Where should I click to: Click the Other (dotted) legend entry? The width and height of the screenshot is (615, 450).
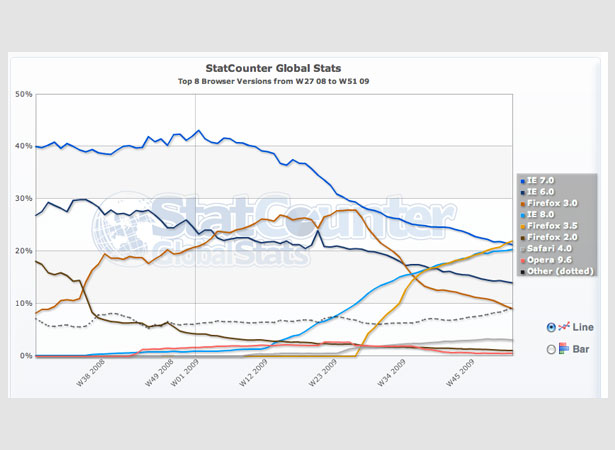coord(557,271)
